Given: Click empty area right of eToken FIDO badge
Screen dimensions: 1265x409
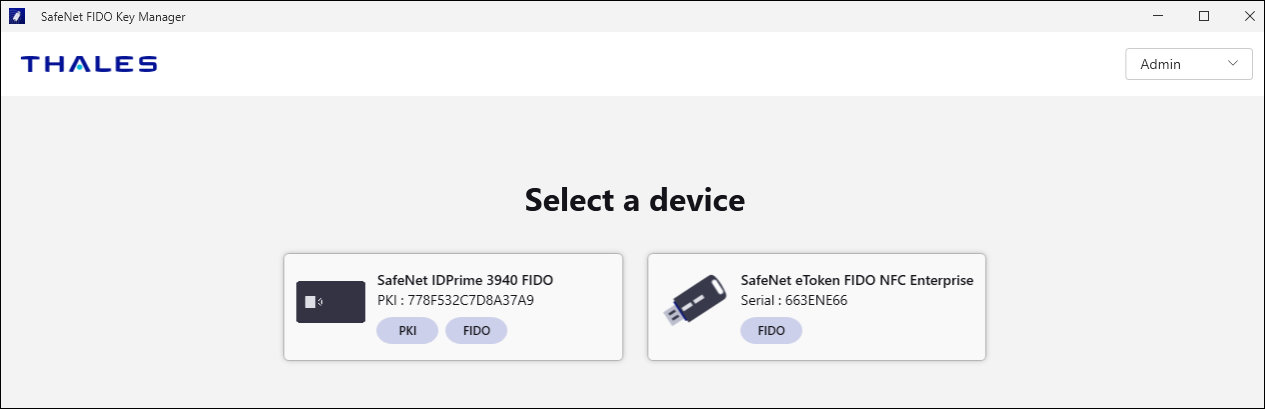Looking at the screenshot, I should click(x=890, y=331).
